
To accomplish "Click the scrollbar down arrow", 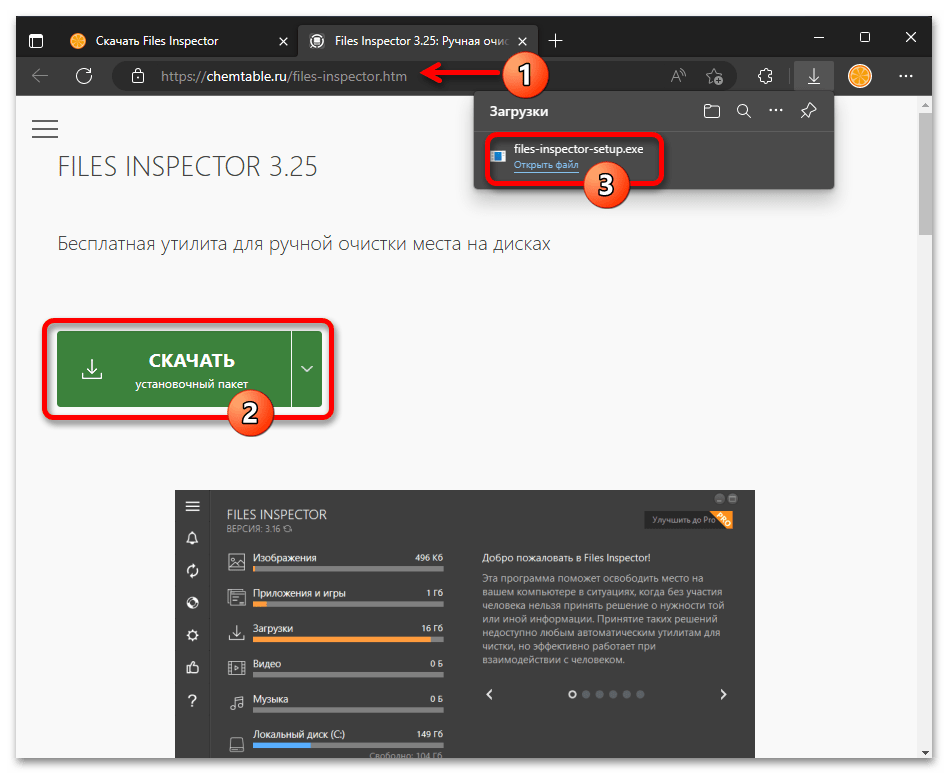I will 925,753.
